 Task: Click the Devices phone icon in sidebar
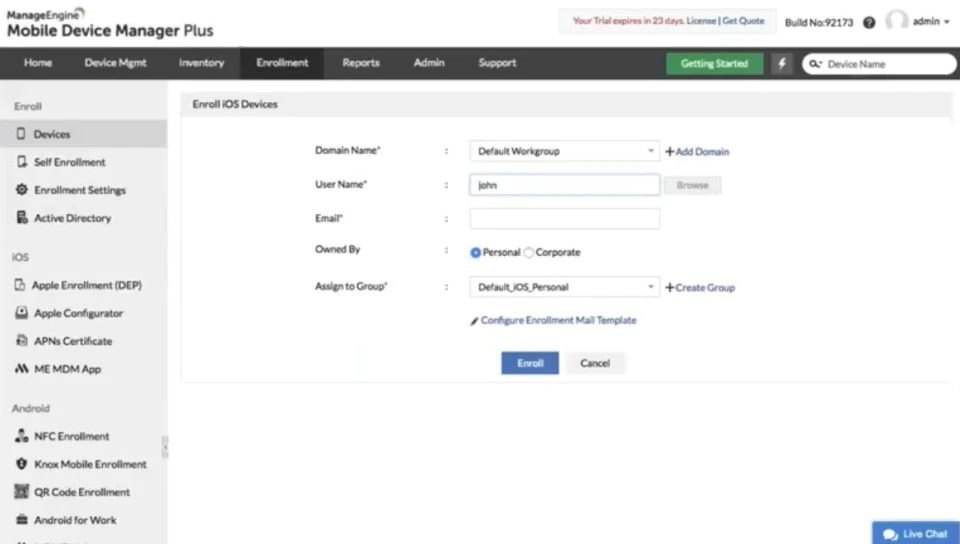21,133
